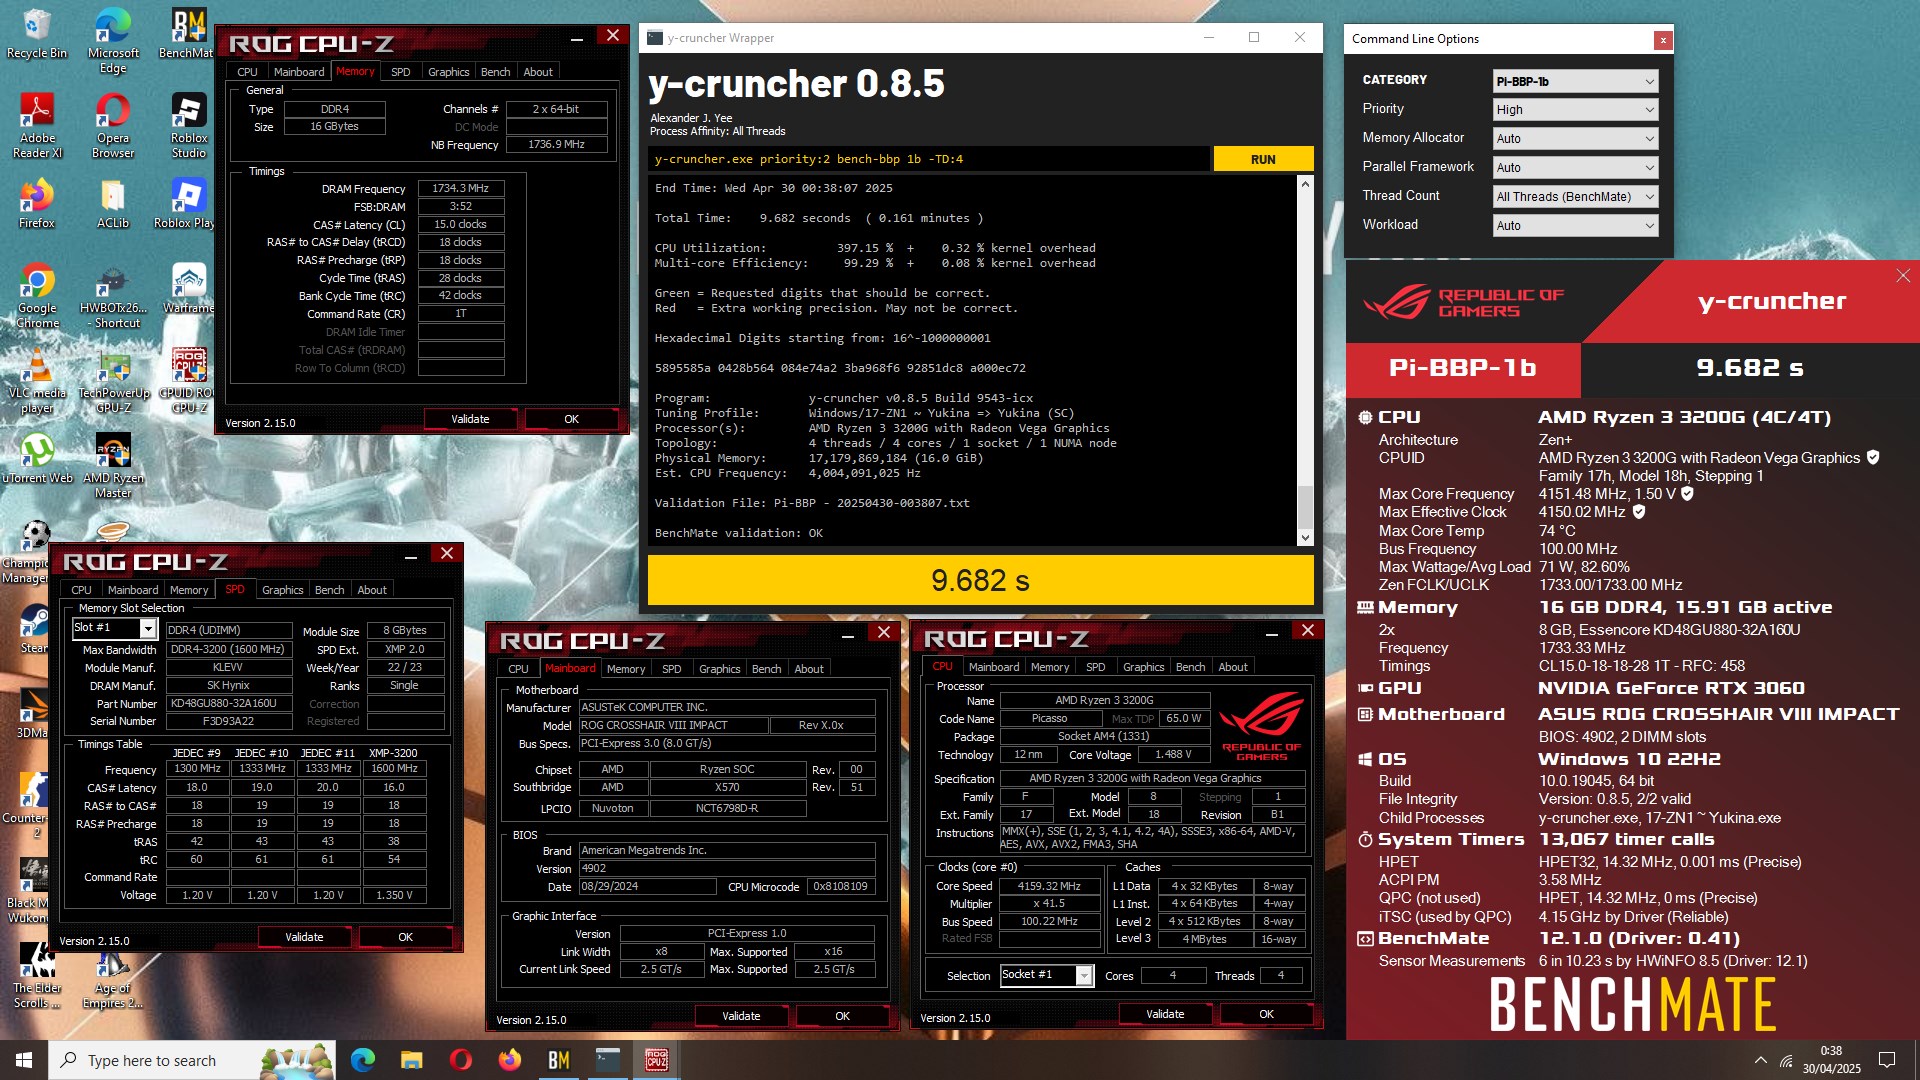Image resolution: width=1920 pixels, height=1080 pixels.
Task: Expand Memory Allocator dropdown
Action: pos(1575,139)
